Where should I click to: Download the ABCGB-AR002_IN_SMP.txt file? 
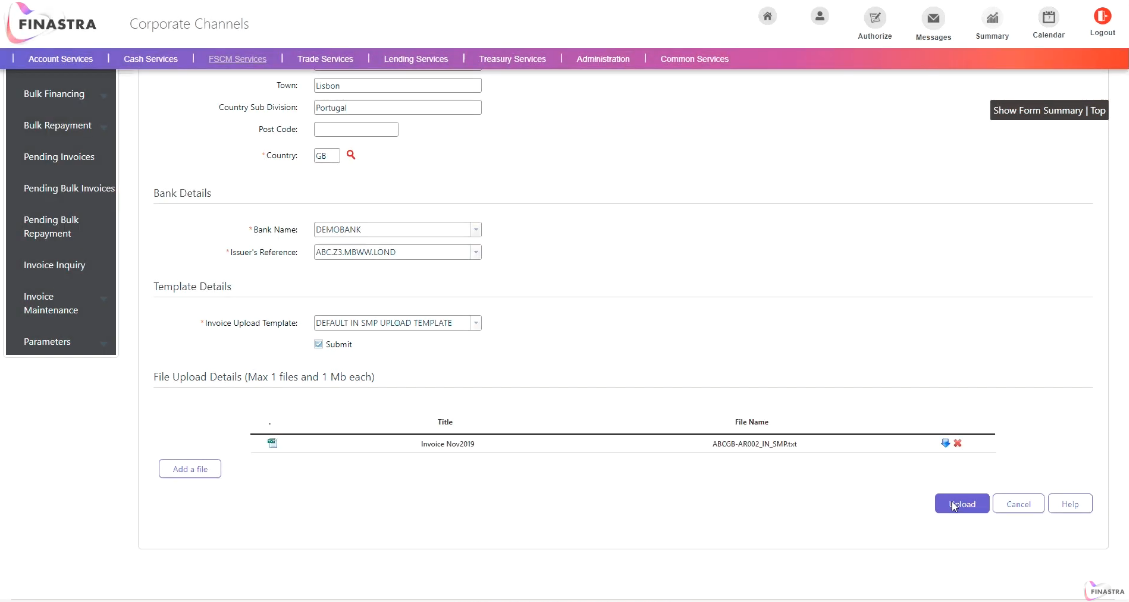pos(945,443)
